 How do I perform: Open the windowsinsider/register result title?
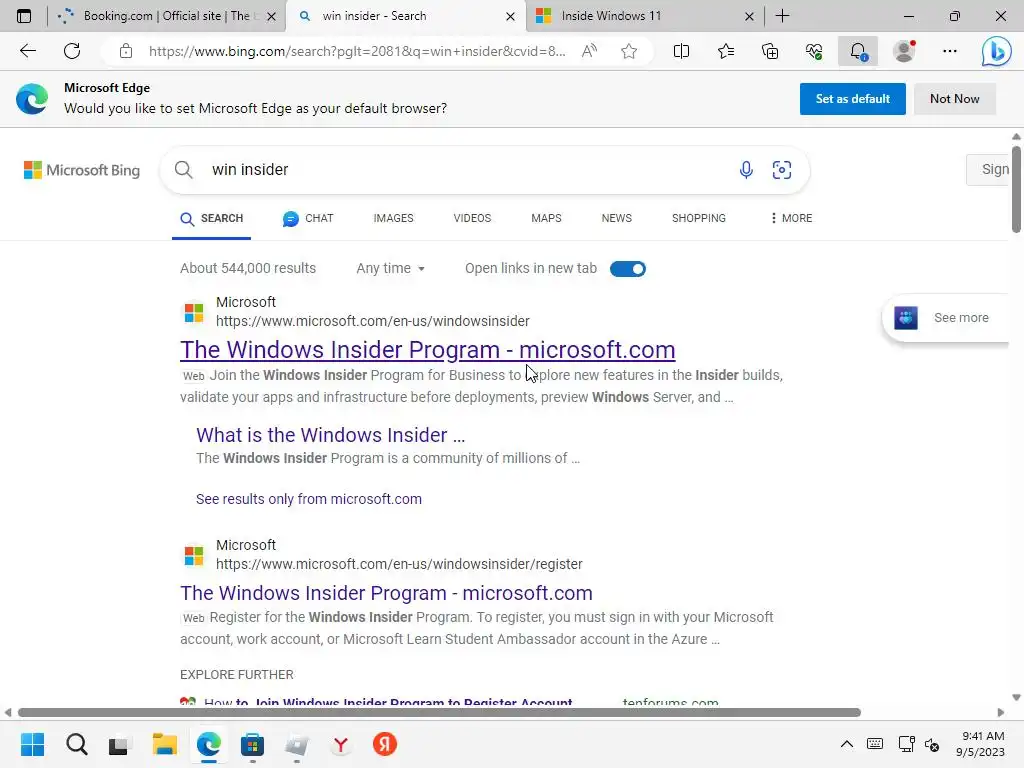pos(386,593)
